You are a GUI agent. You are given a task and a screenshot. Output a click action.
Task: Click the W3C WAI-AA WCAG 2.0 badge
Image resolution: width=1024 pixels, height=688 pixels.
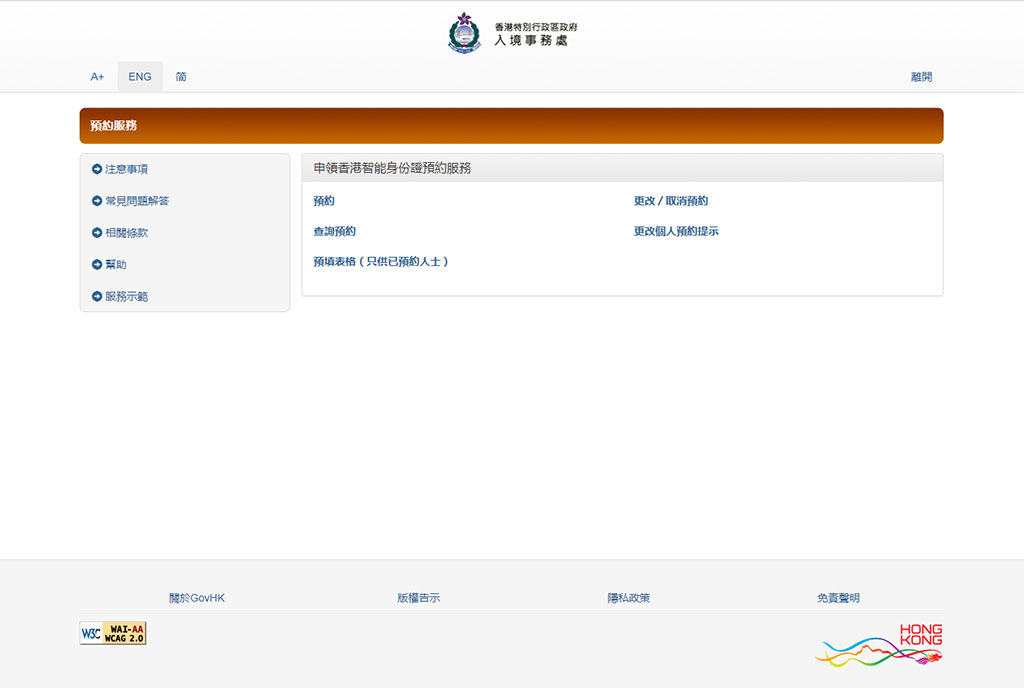pos(113,633)
